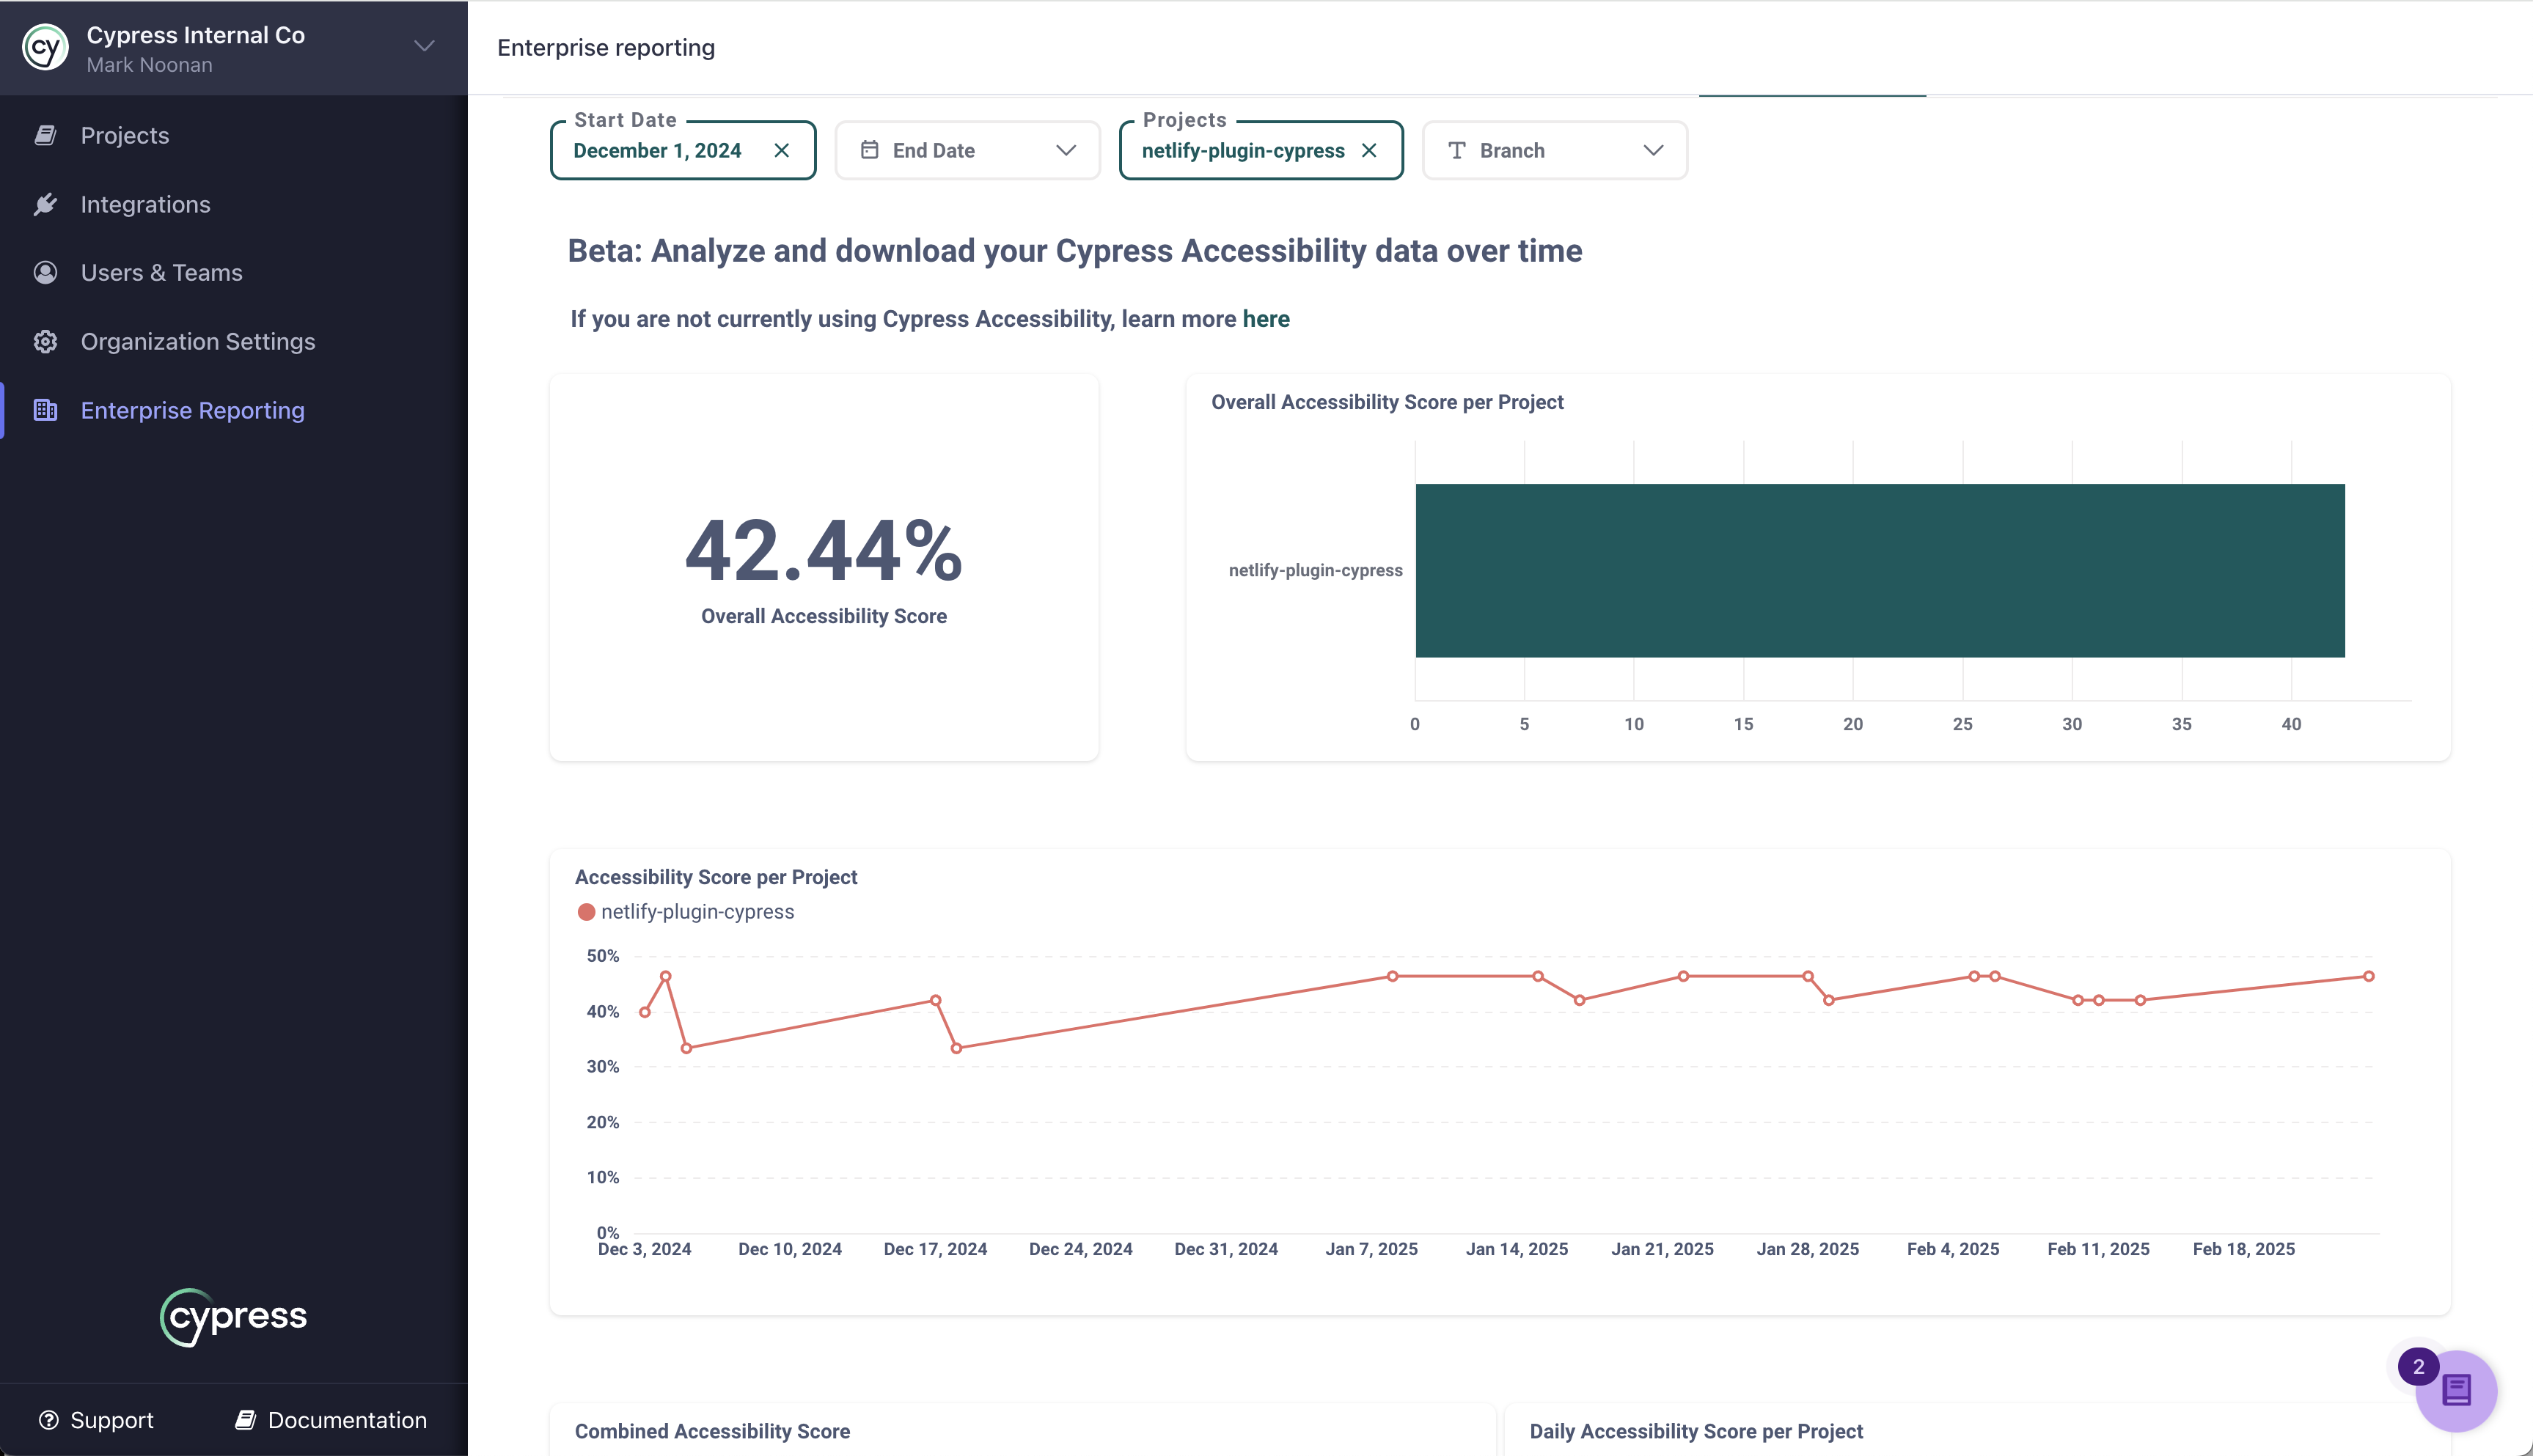Select the Projects icon in the sidebar

point(46,134)
